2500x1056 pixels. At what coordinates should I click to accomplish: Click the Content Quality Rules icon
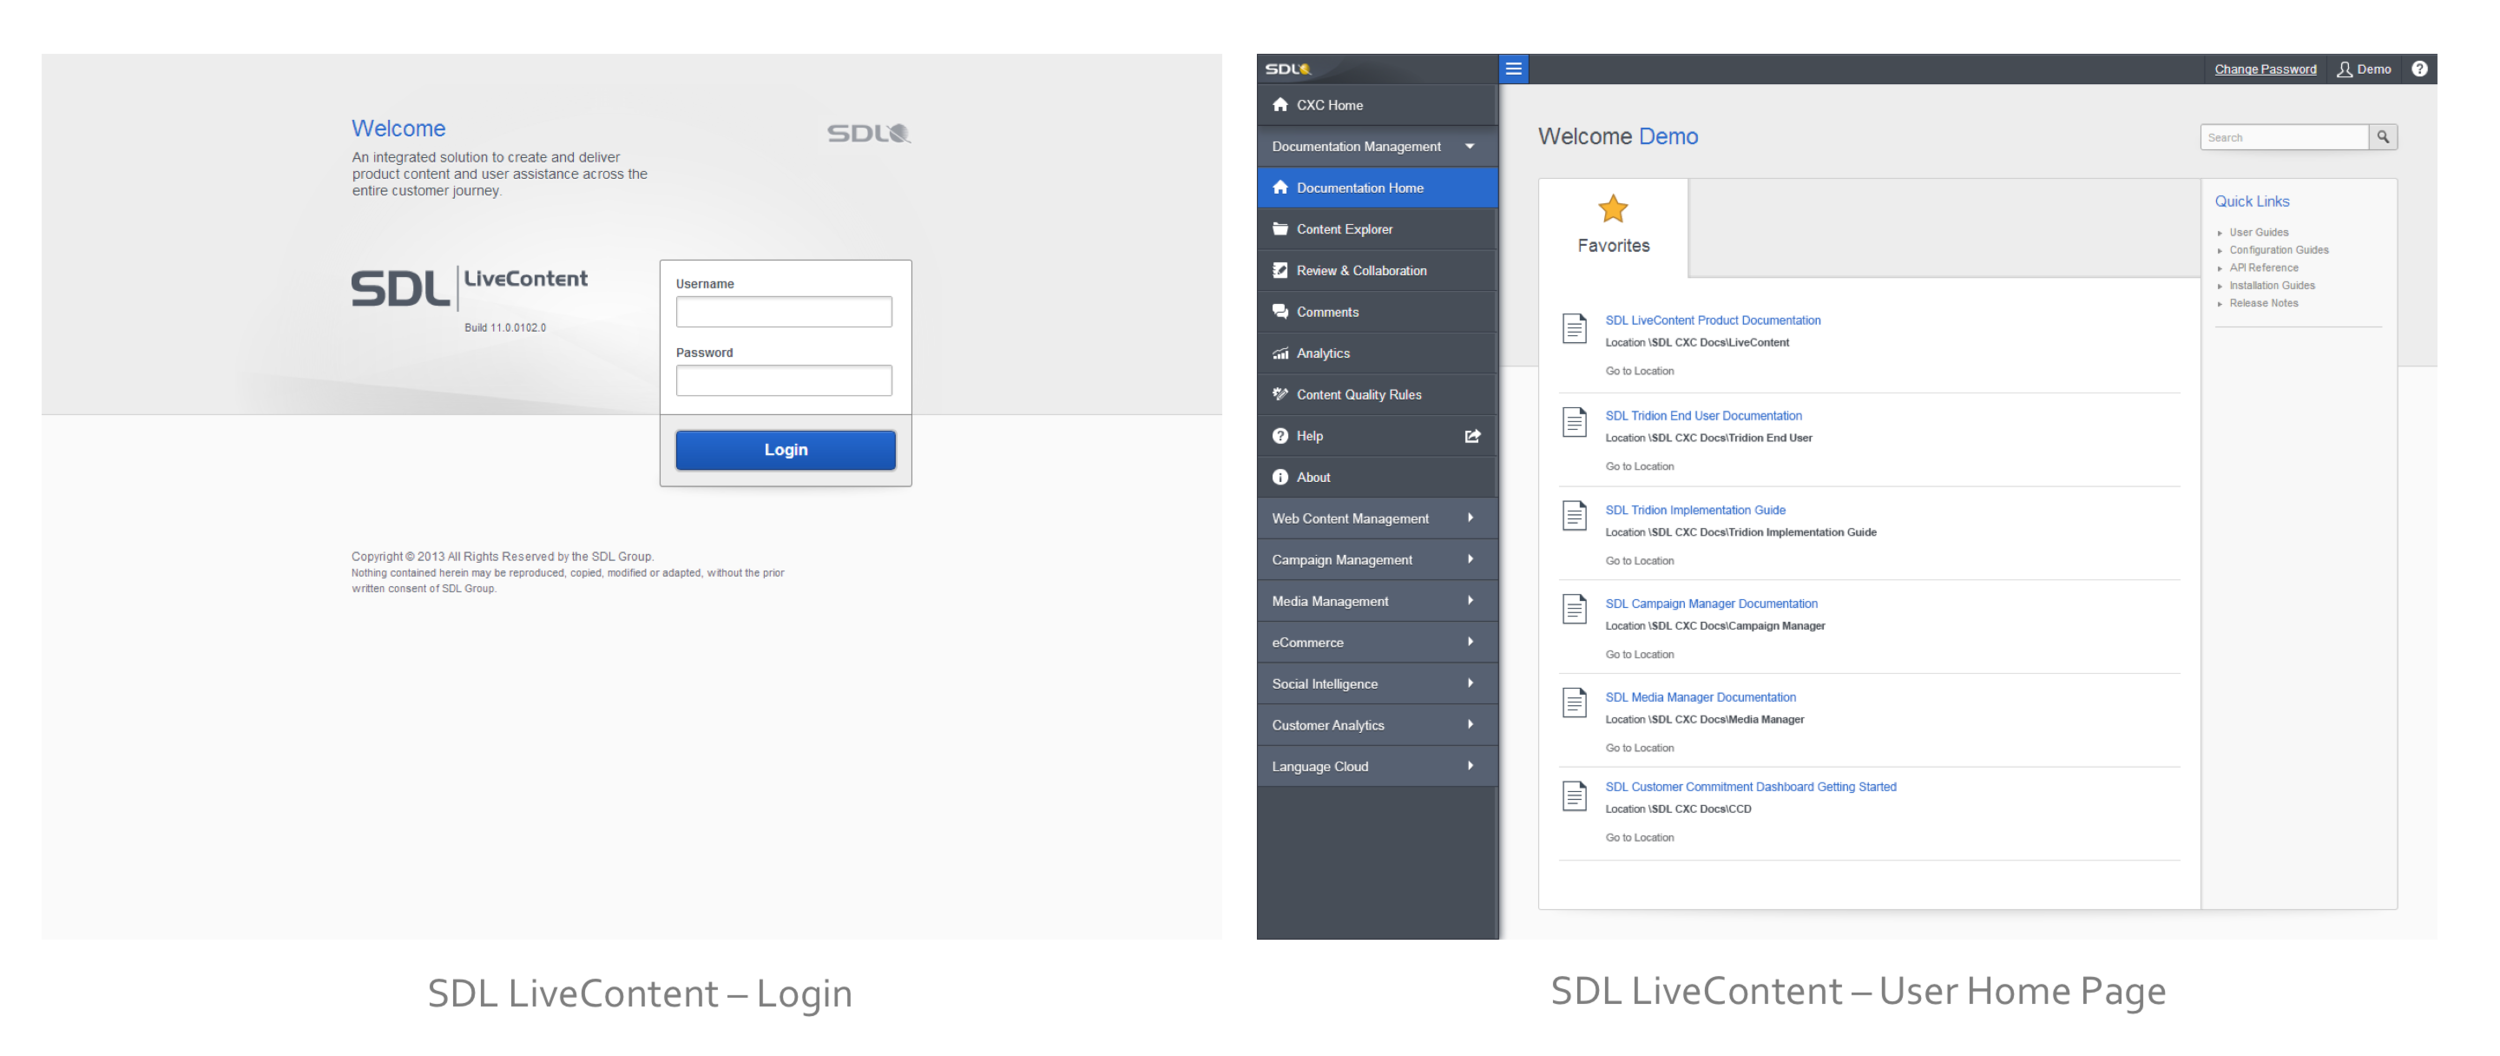[x=1279, y=394]
